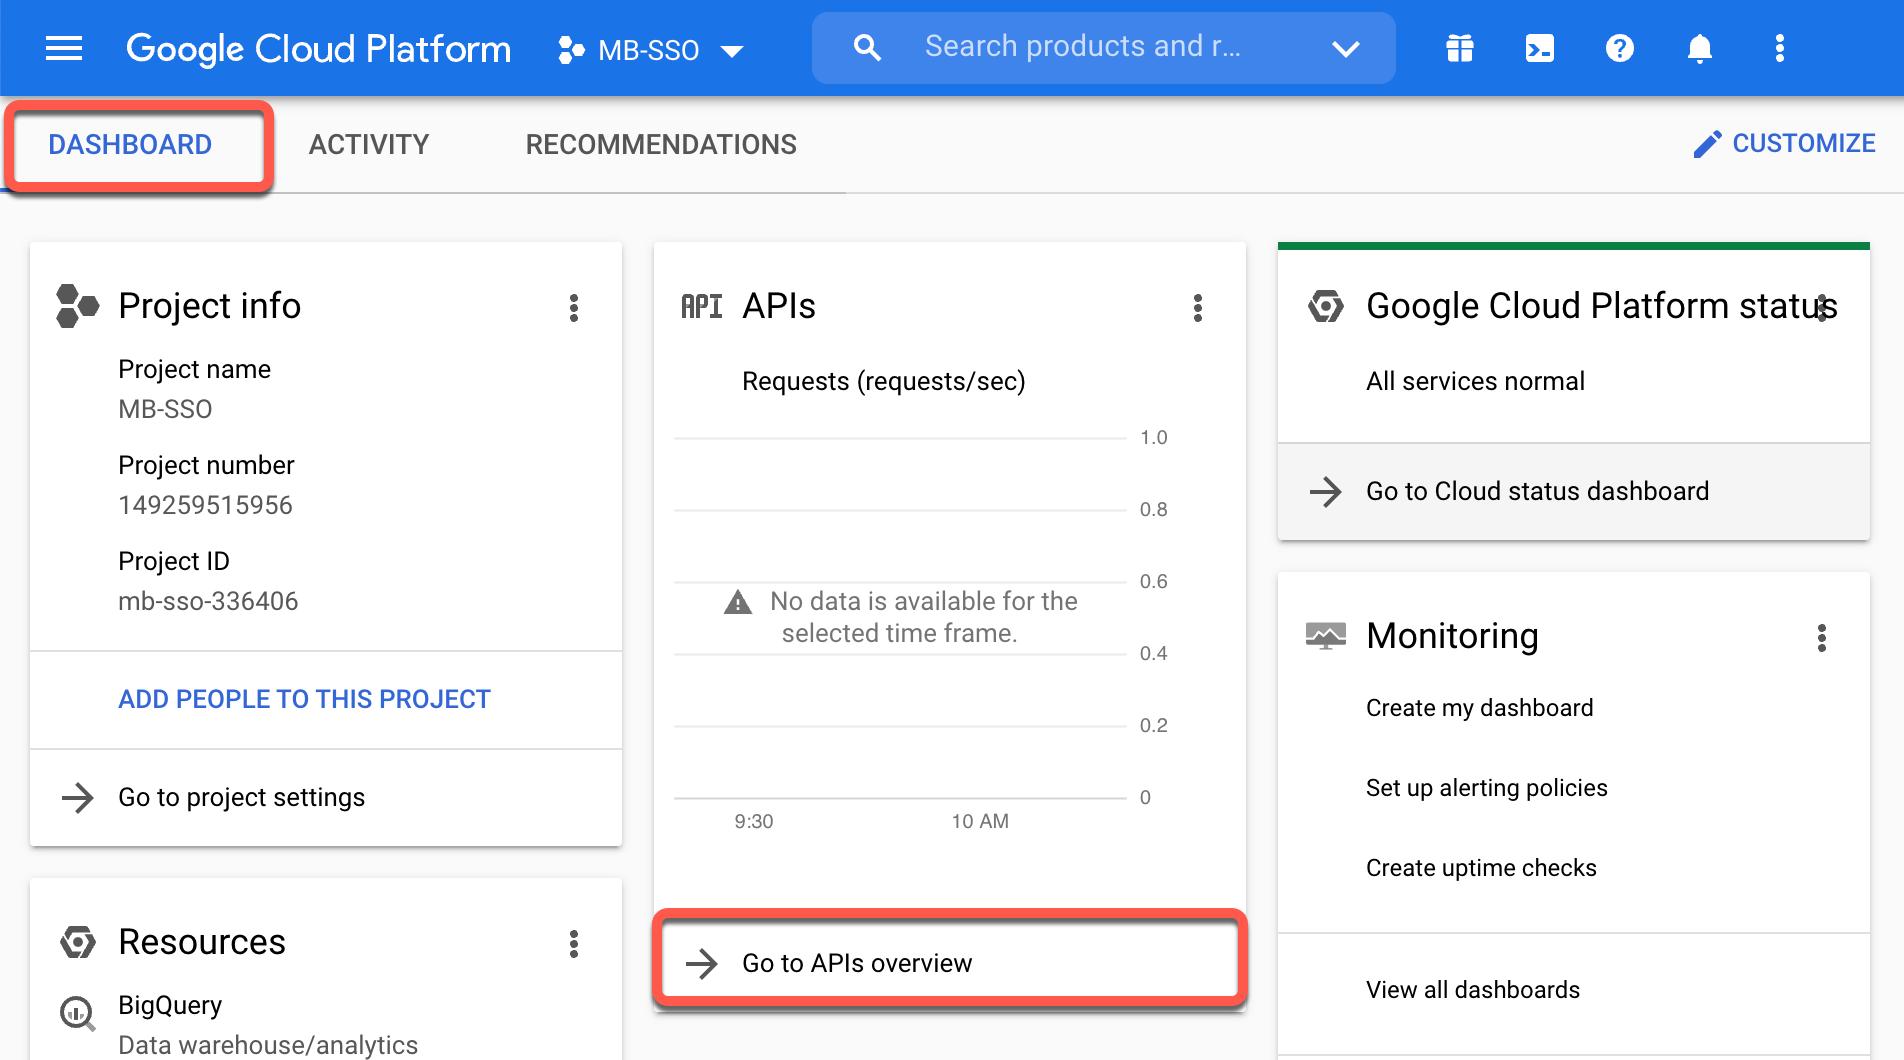Switch to the ACTIVITY tab
Screen dimensions: 1904x1060
click(x=369, y=145)
